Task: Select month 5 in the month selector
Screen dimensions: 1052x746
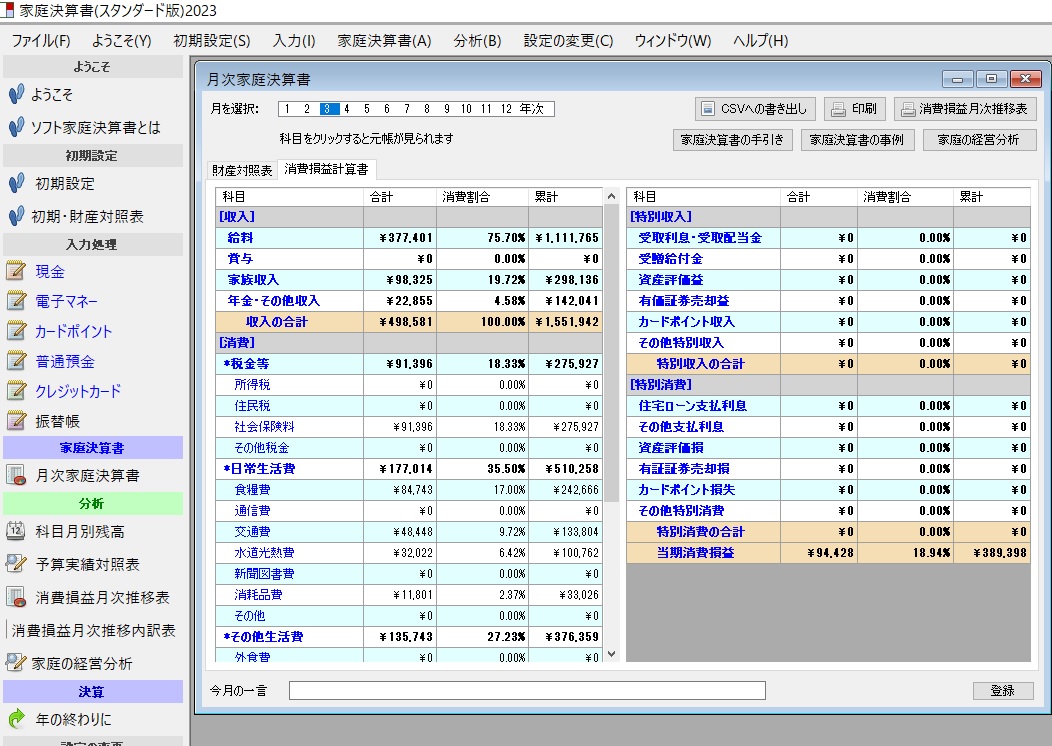Action: (367, 109)
